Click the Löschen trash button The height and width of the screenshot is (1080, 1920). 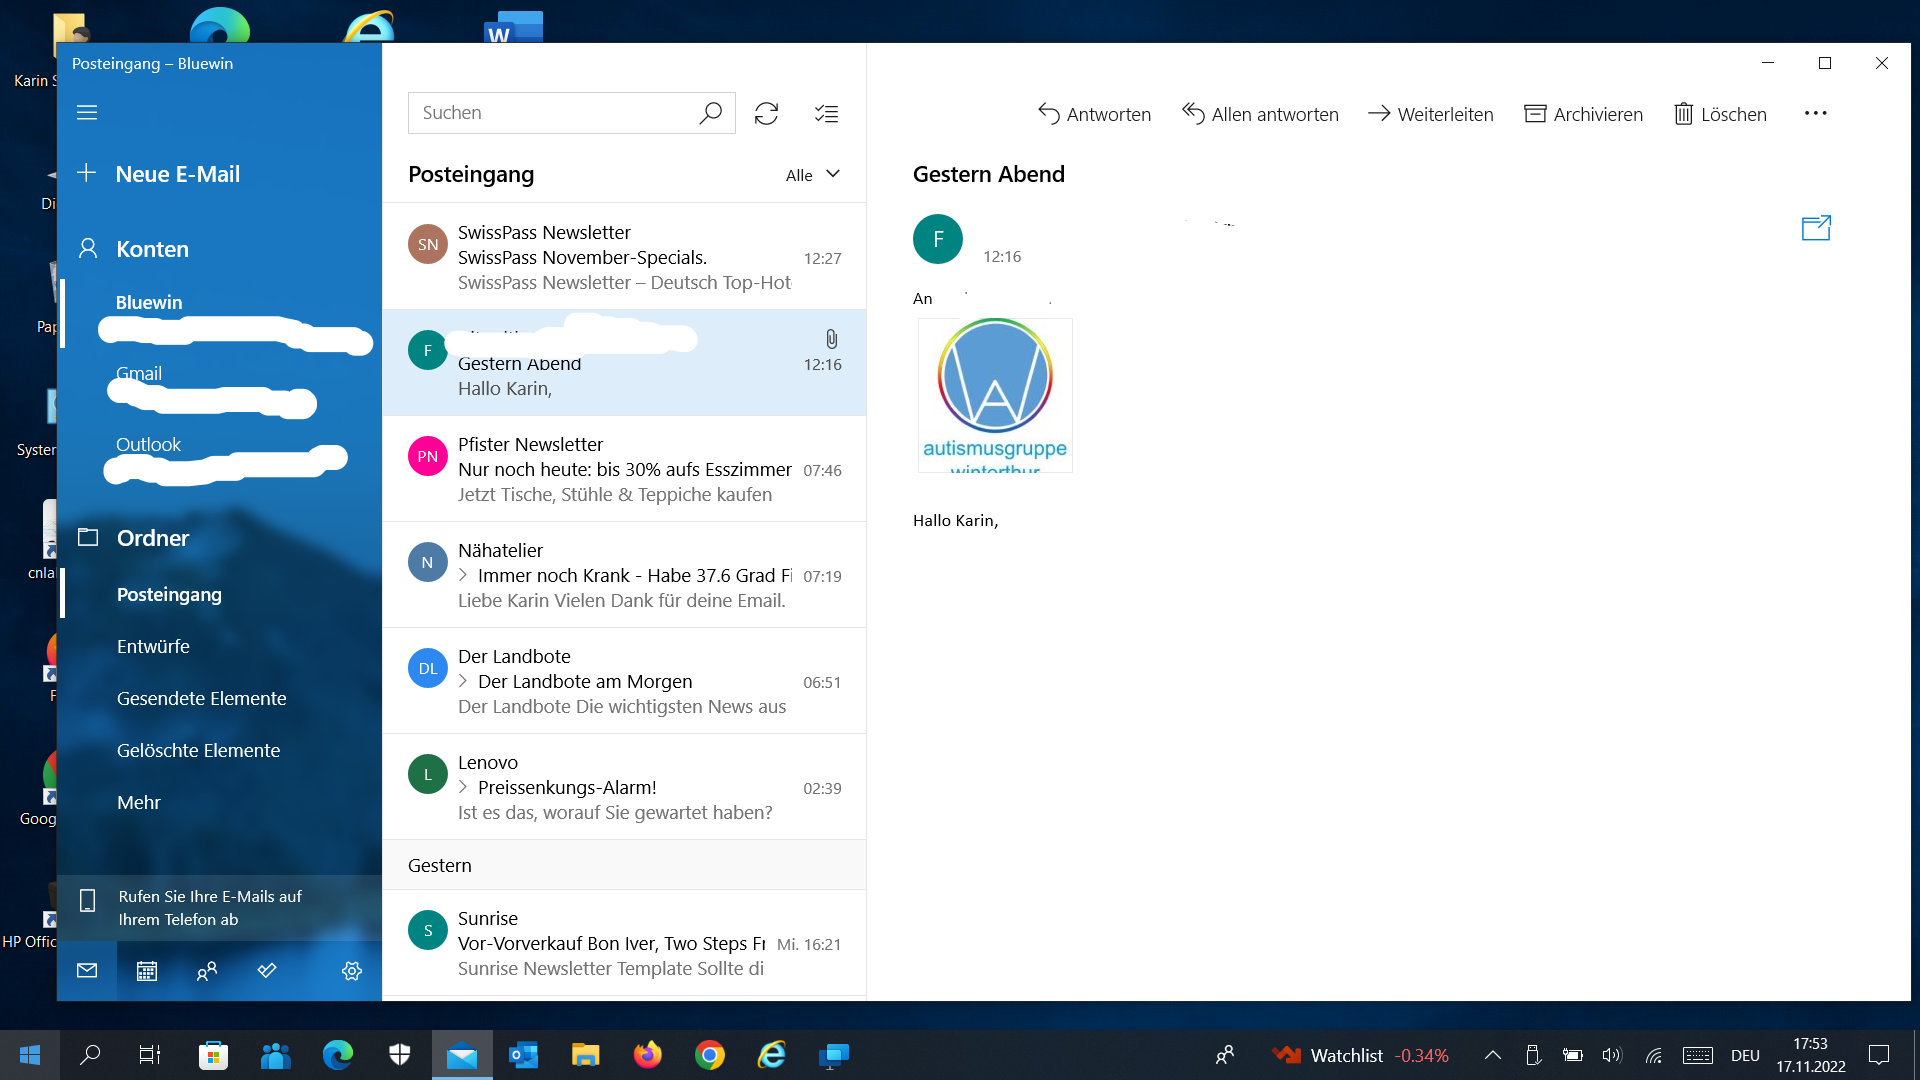click(x=1720, y=114)
